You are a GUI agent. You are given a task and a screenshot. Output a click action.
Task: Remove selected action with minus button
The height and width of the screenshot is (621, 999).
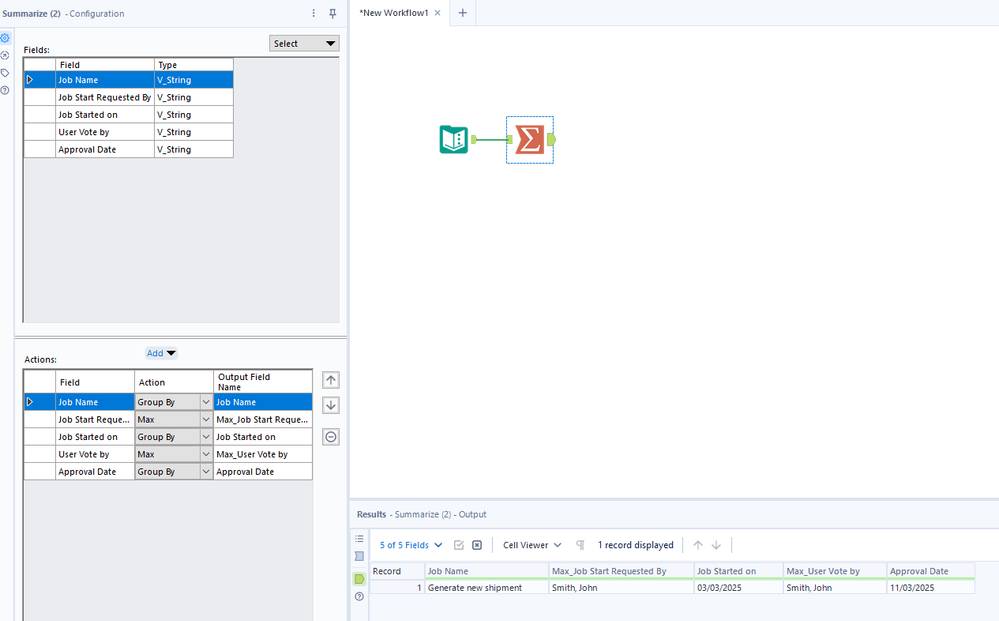click(x=331, y=437)
